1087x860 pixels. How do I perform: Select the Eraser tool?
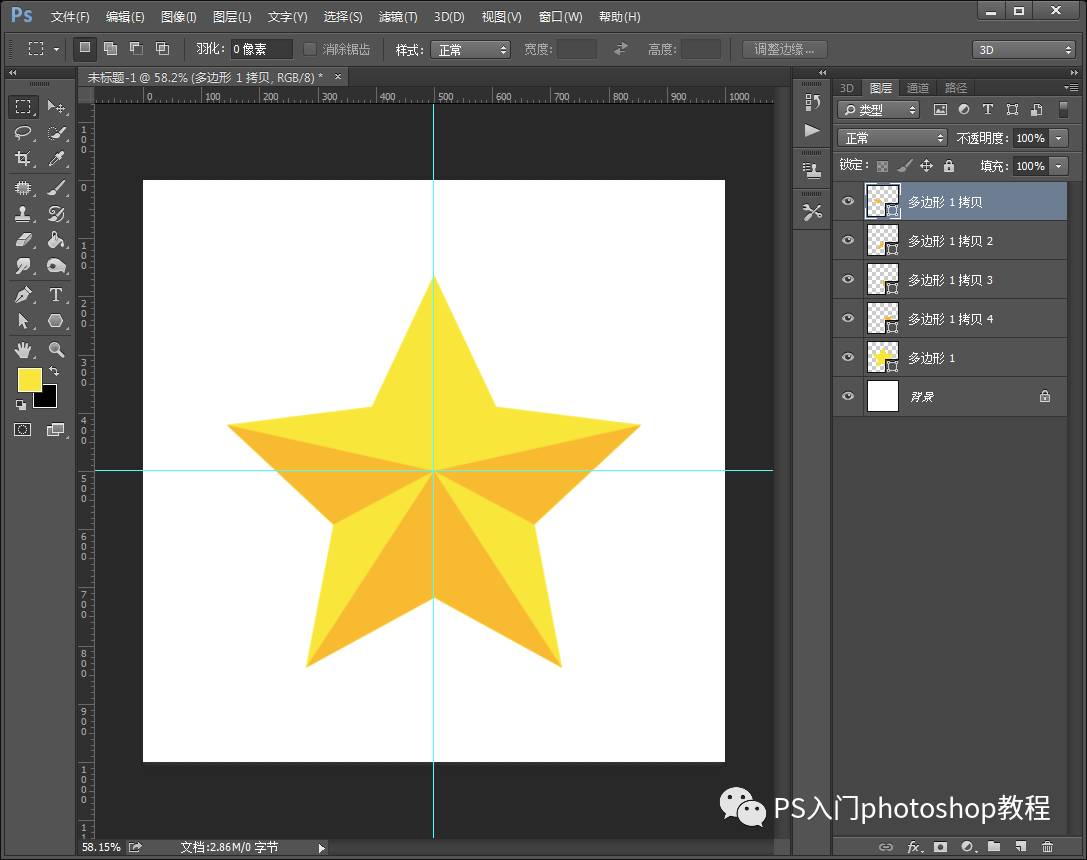[23, 240]
